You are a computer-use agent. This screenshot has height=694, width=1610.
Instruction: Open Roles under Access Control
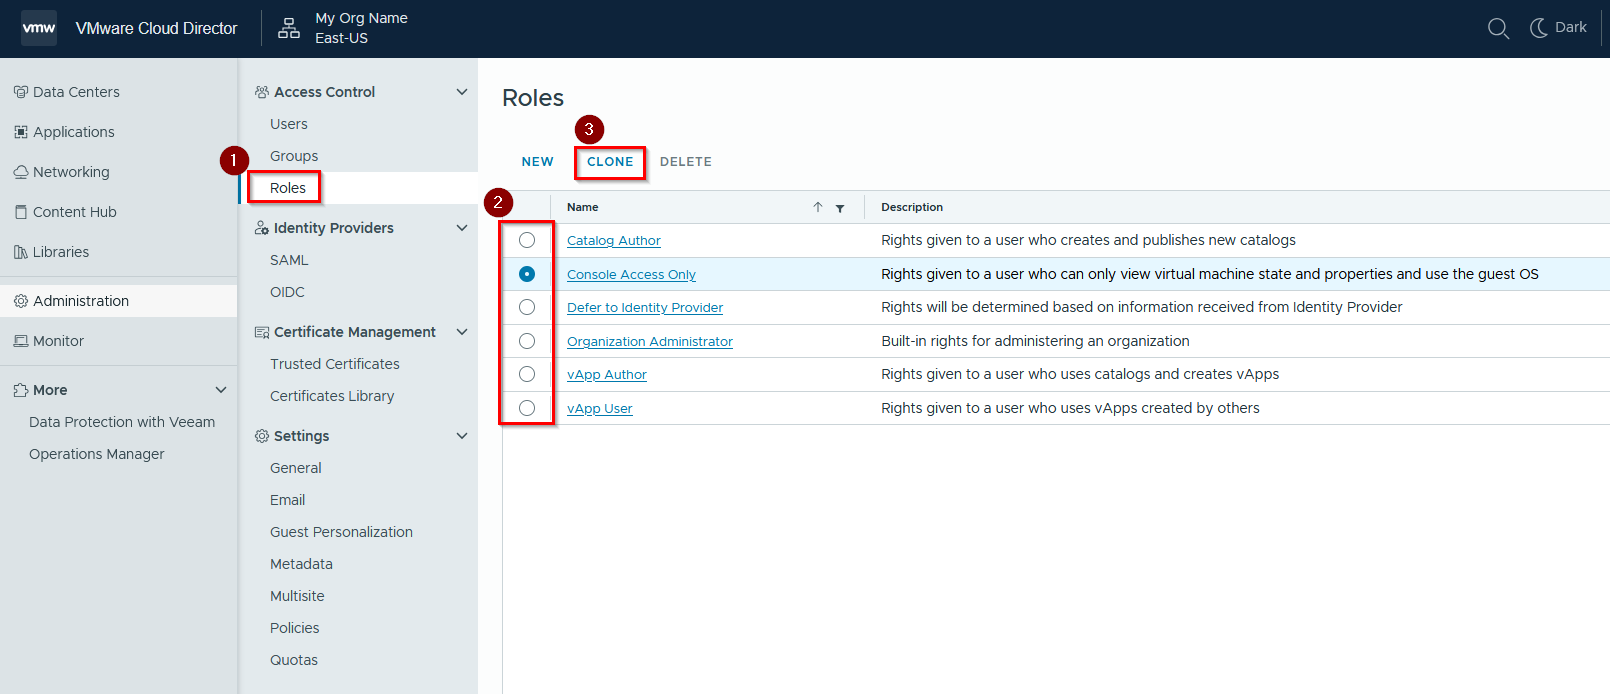click(x=288, y=188)
